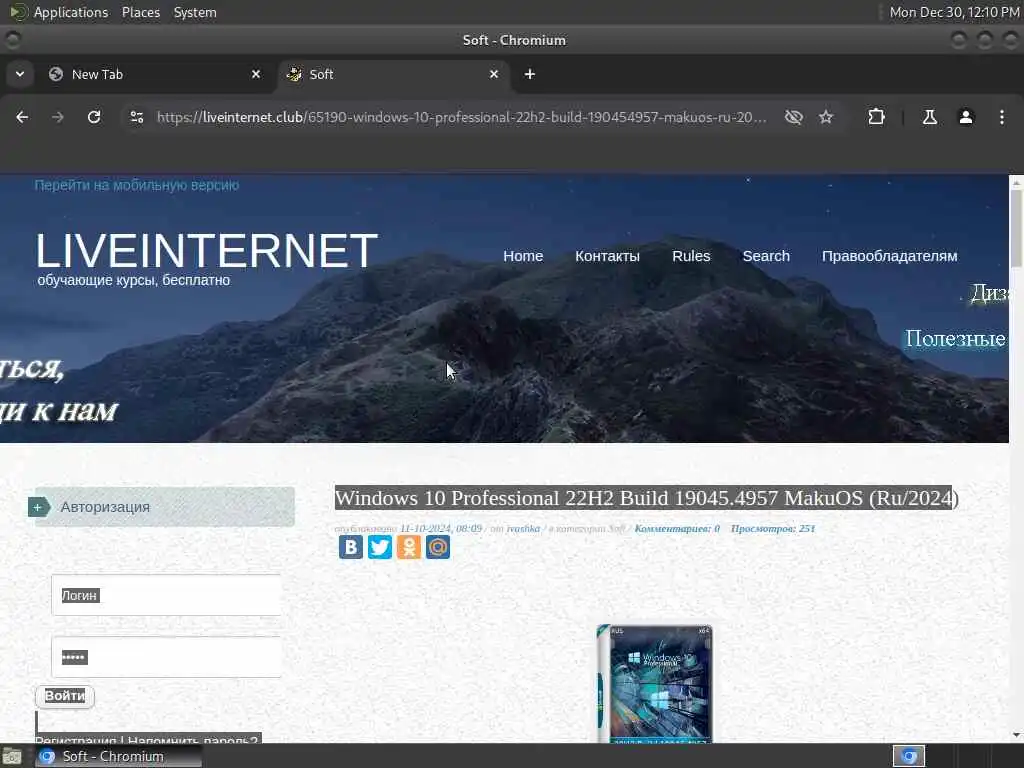Select Soft - Chromium taskbar entry
The image size is (1024, 768).
118,756
